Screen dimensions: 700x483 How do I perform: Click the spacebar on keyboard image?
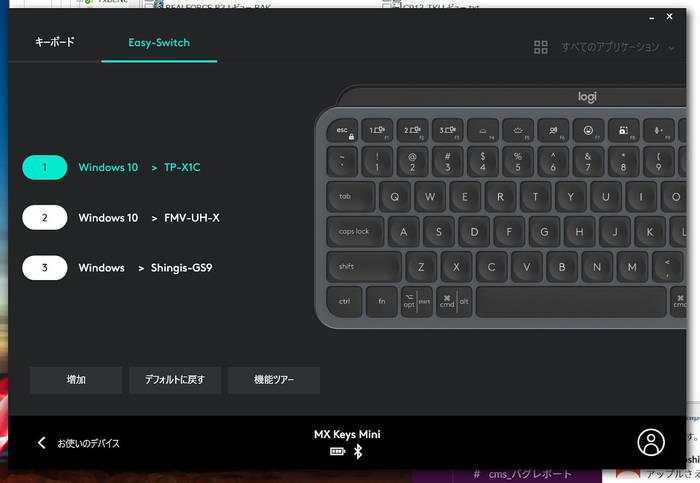coord(571,302)
